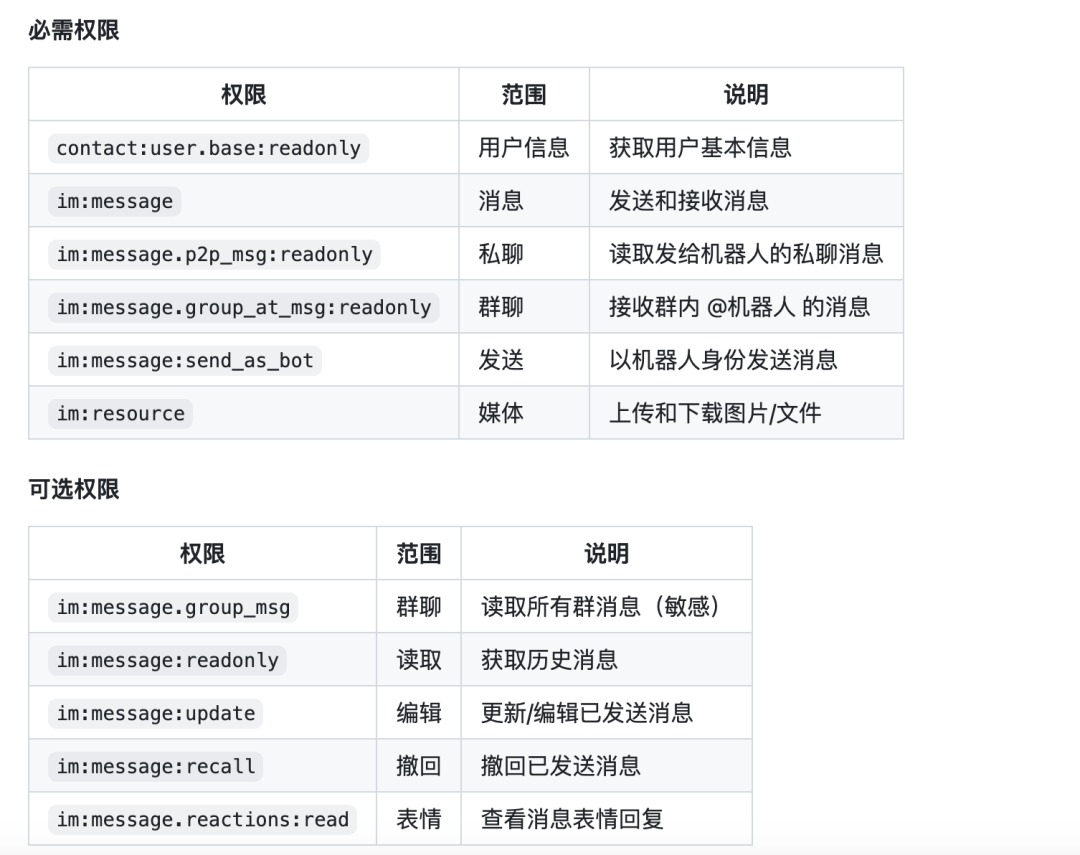Click 权限 header in required permissions table
The height and width of the screenshot is (855, 1080).
[x=244, y=94]
